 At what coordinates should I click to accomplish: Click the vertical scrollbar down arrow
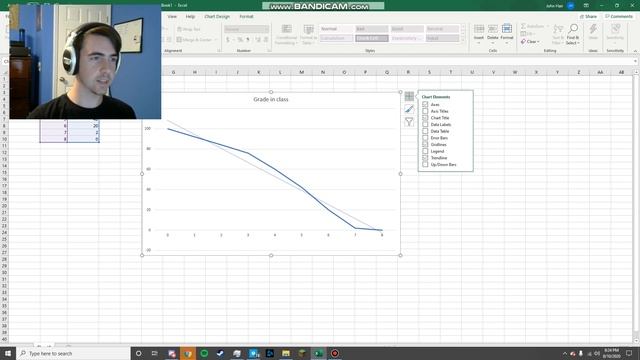point(636,341)
